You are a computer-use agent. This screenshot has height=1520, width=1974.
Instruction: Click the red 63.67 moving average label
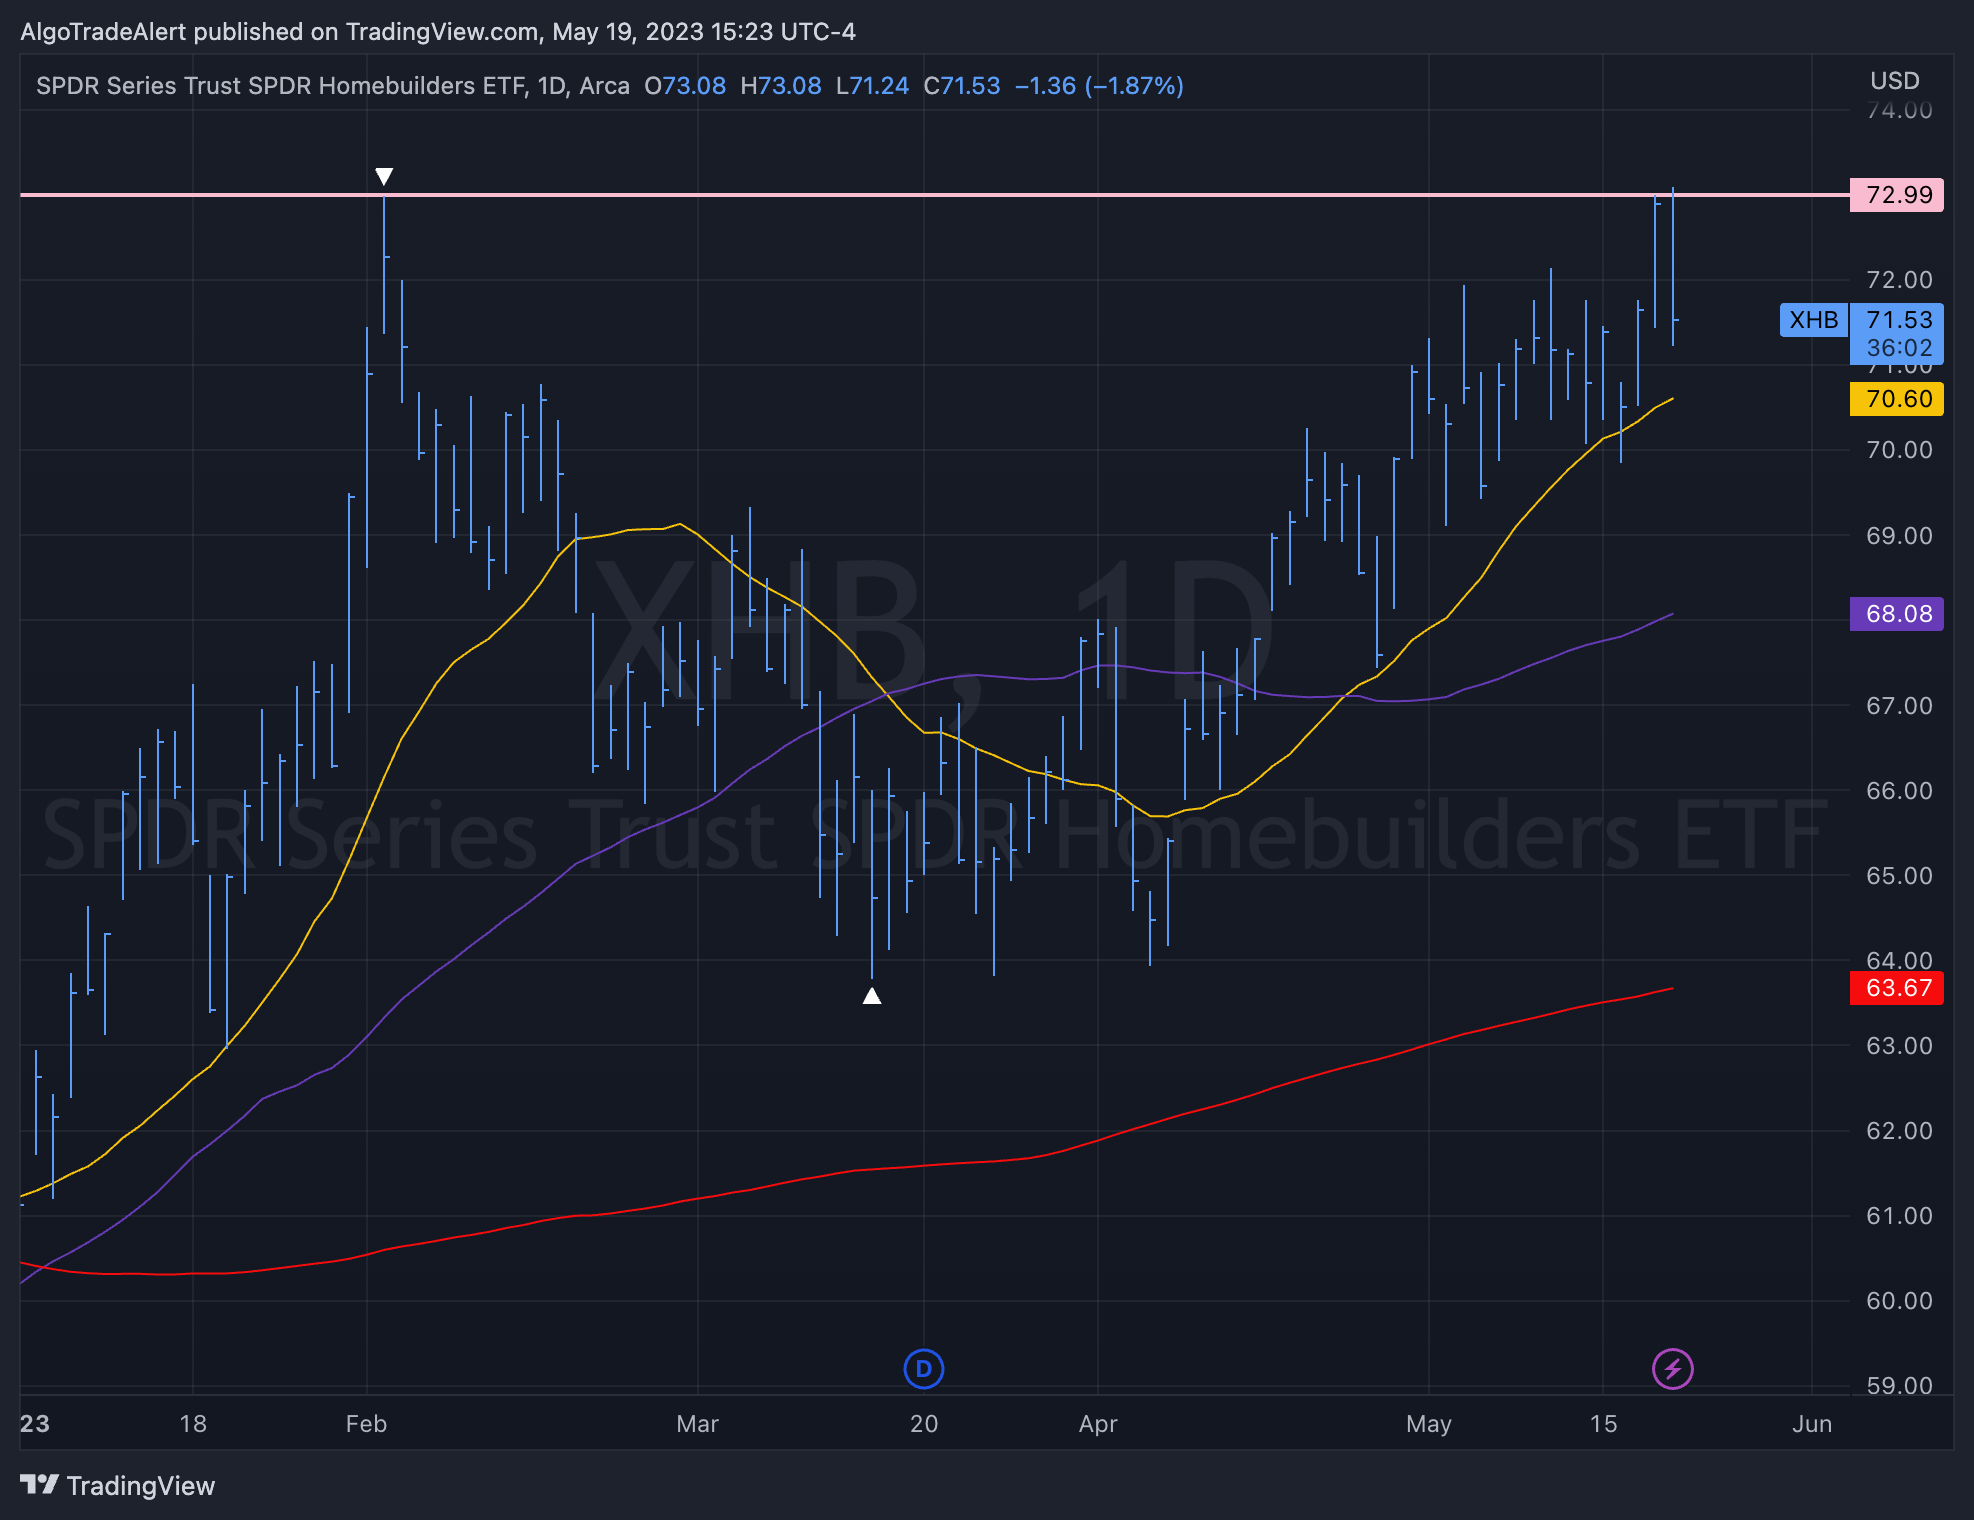coord(1897,988)
